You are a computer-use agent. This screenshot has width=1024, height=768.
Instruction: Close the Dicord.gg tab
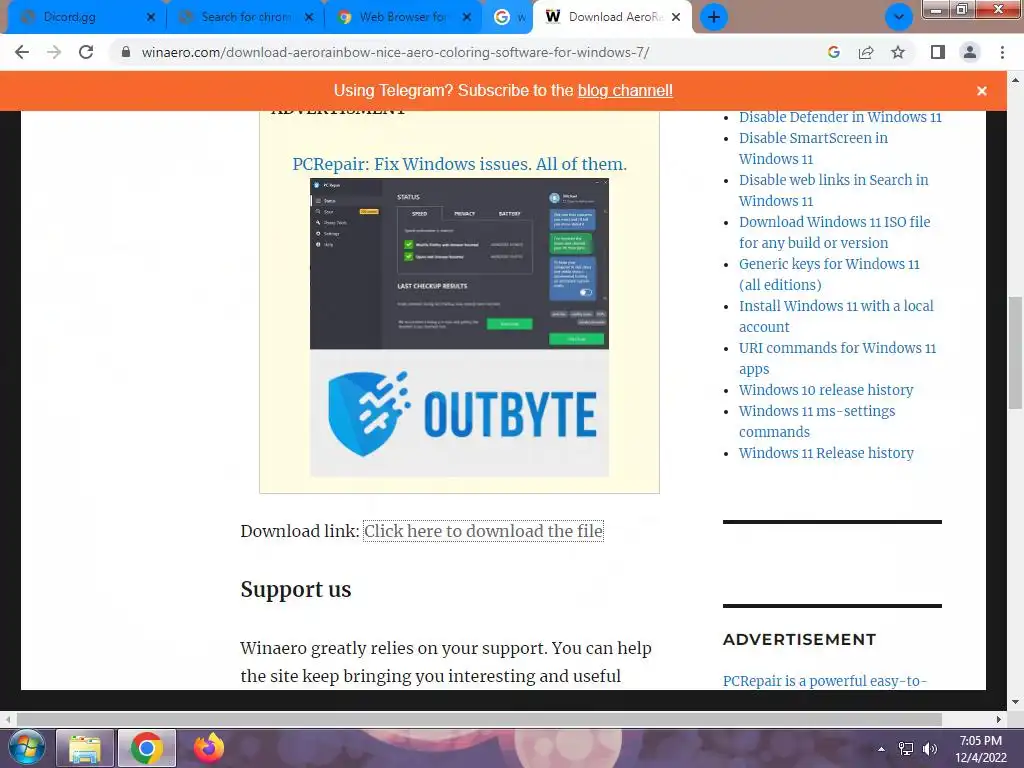point(151,17)
